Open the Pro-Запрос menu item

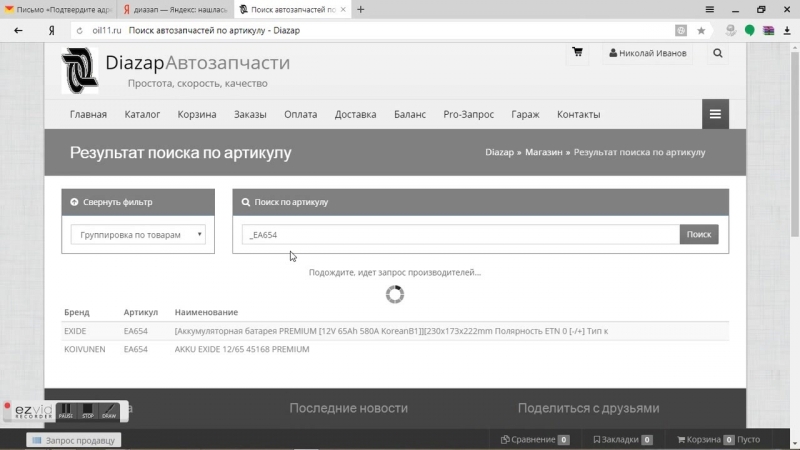[468, 114]
